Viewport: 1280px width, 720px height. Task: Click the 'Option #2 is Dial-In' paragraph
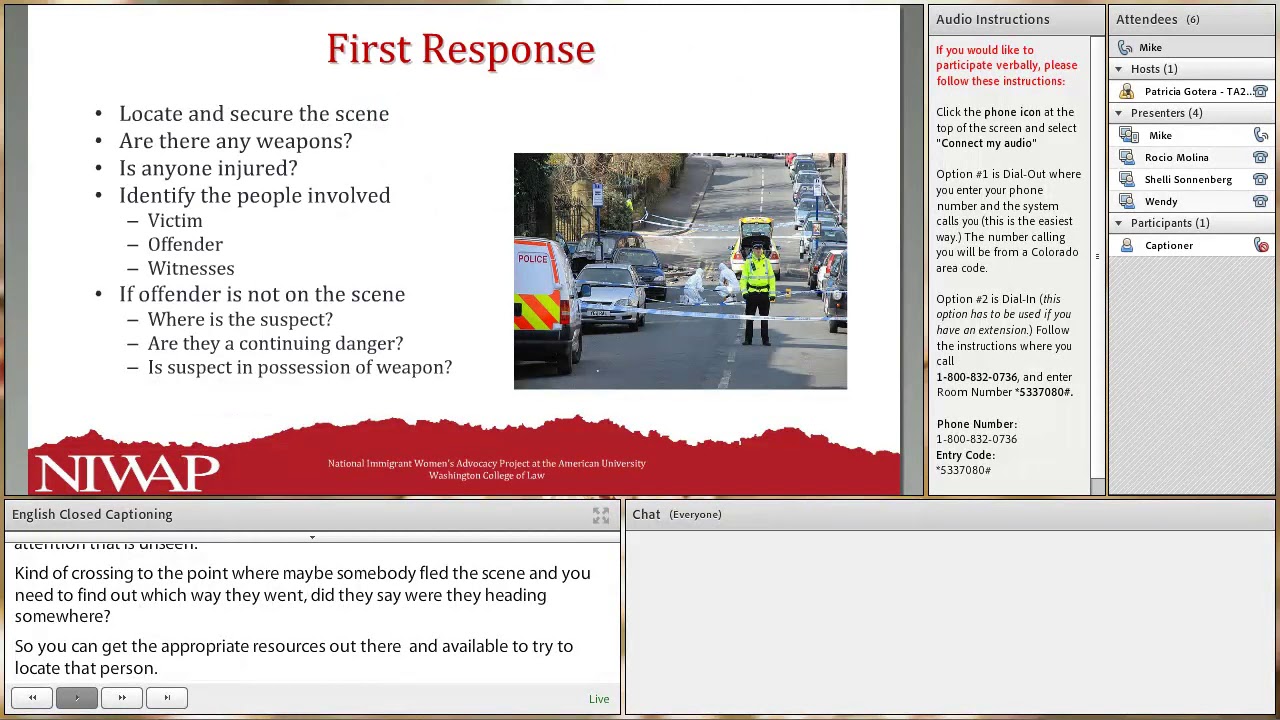[1004, 346]
